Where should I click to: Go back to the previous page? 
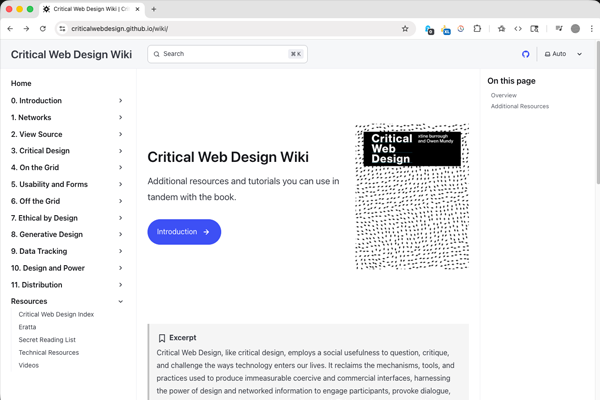click(x=10, y=29)
